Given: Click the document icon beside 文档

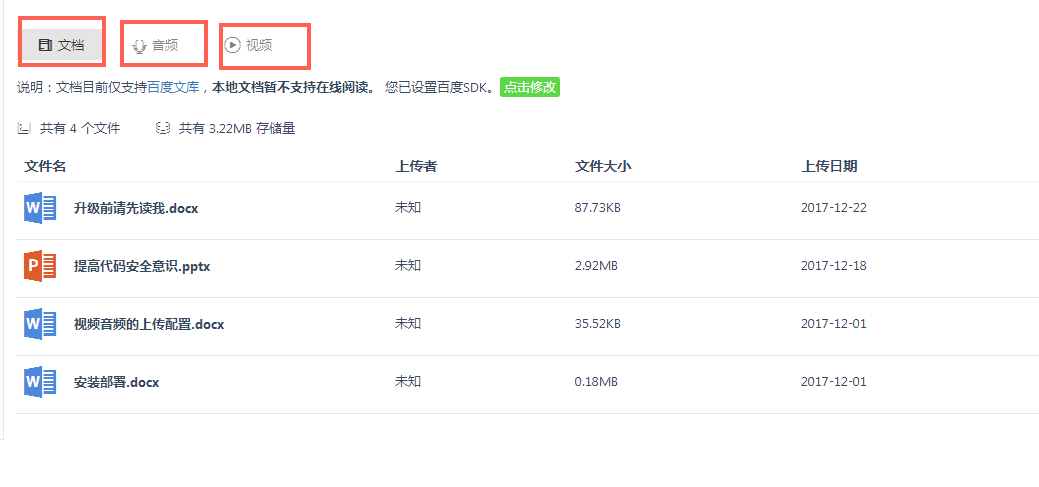Looking at the screenshot, I should click(x=45, y=46).
